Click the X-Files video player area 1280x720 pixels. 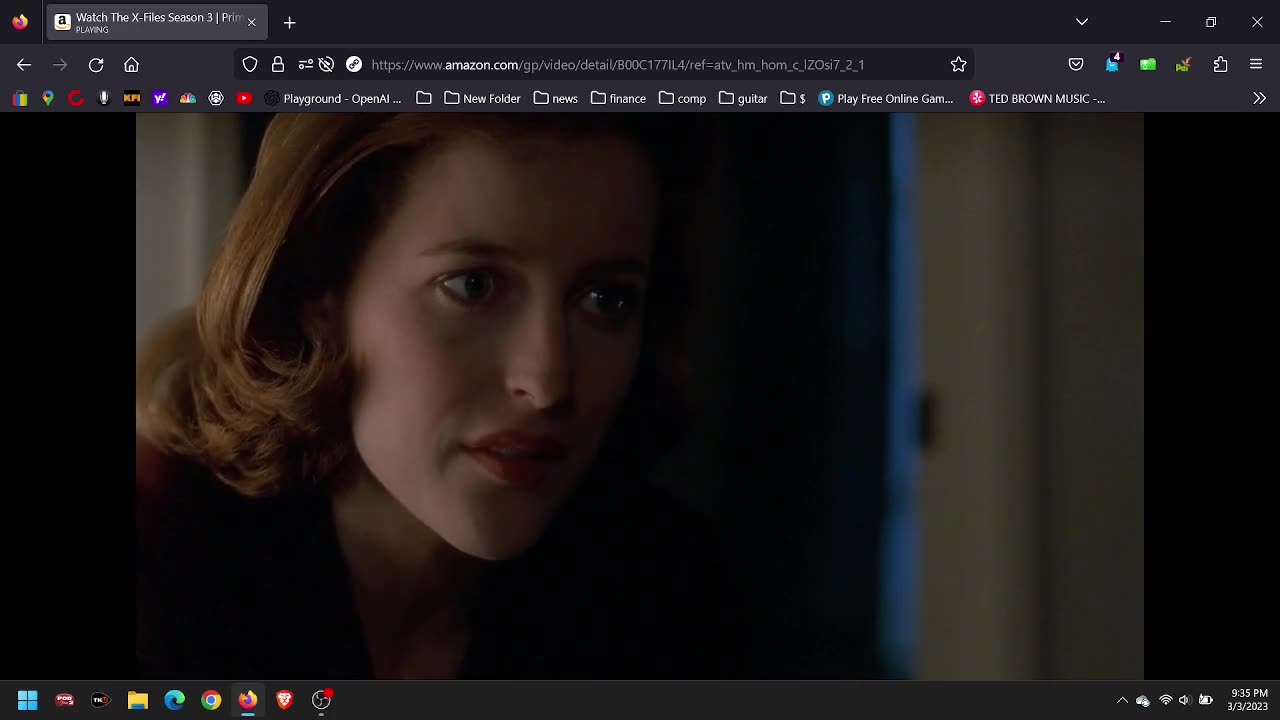[x=640, y=396]
